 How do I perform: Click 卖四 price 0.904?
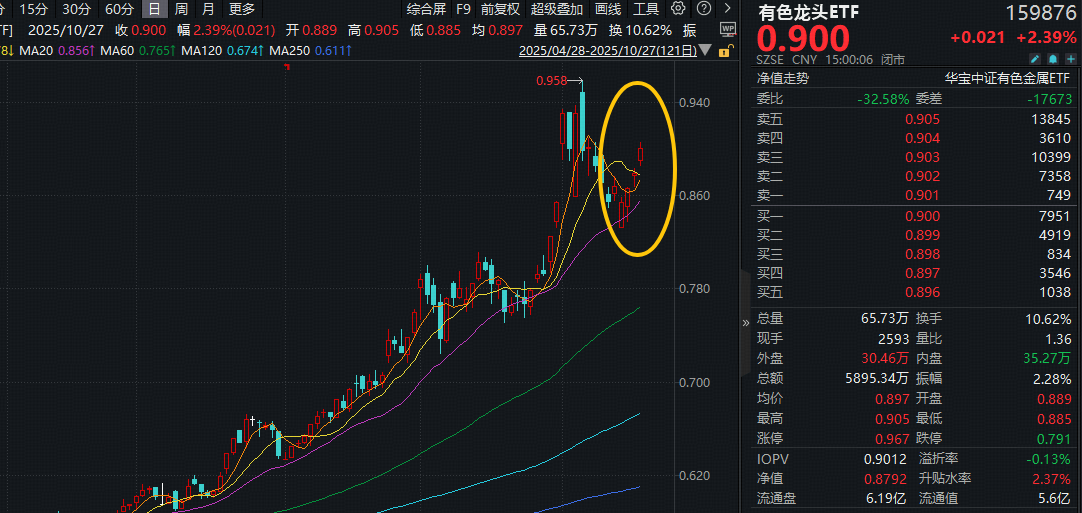pyautogui.click(x=923, y=138)
